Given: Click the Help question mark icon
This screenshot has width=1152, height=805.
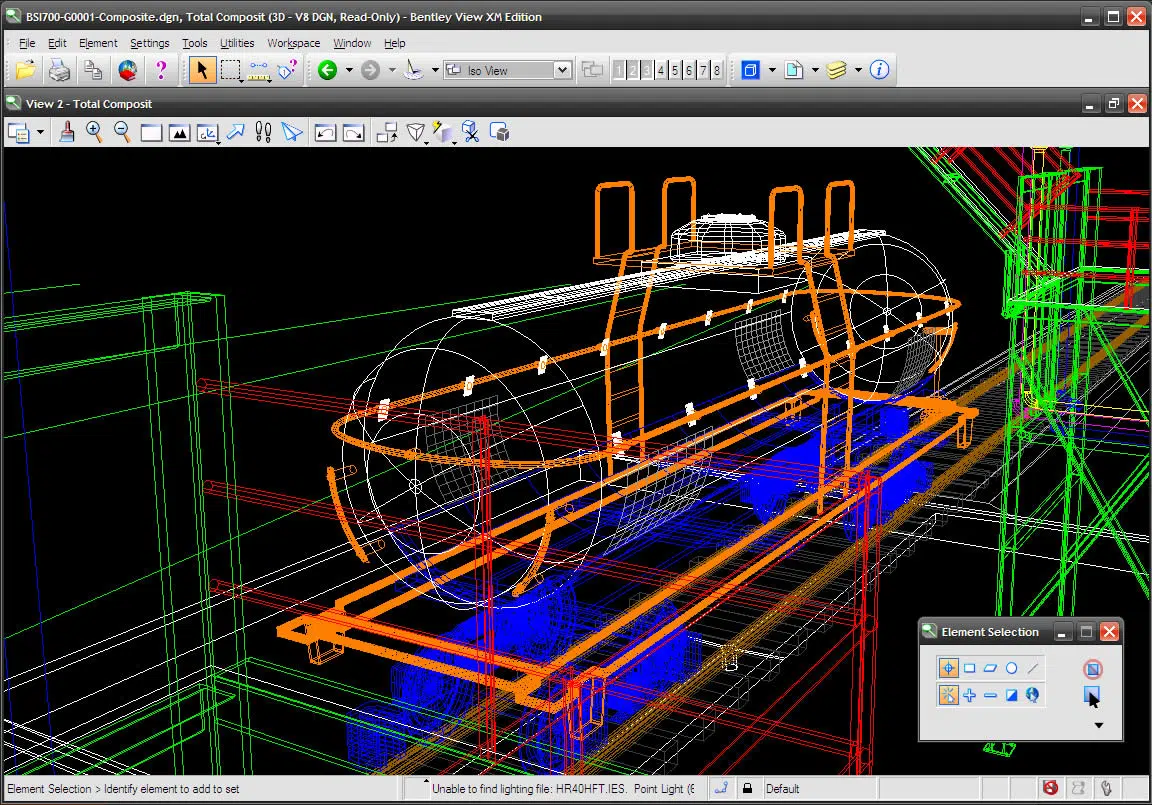Looking at the screenshot, I should 160,70.
